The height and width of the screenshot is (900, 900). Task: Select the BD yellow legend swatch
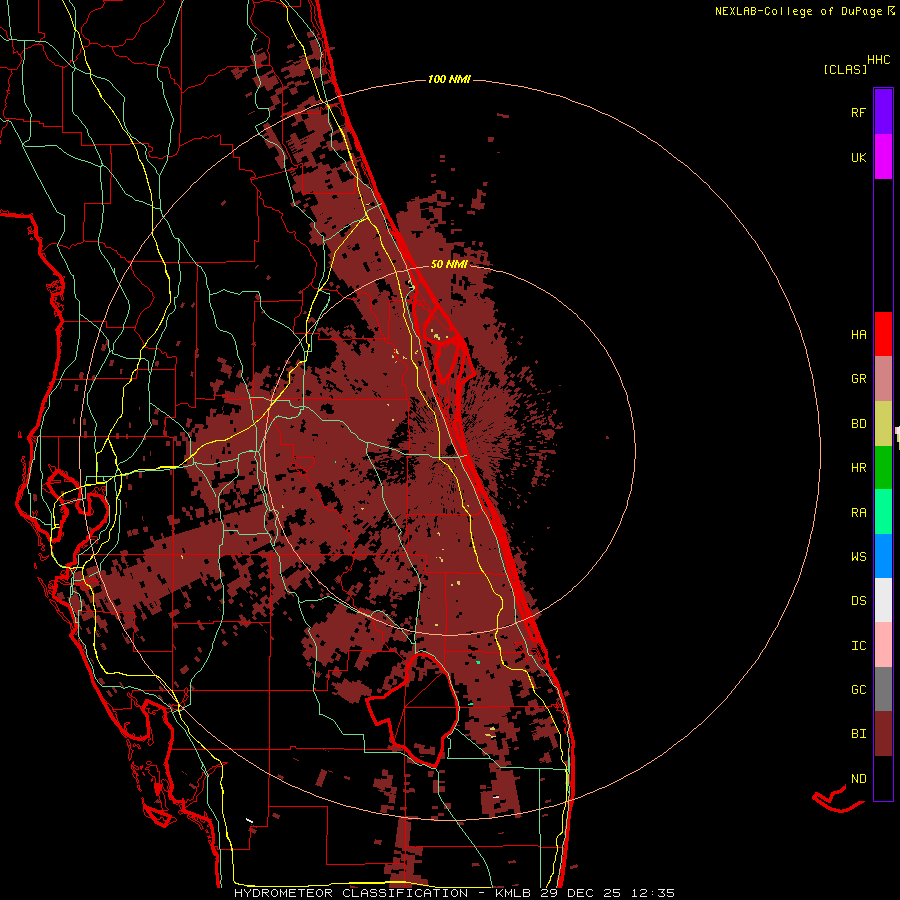click(883, 424)
